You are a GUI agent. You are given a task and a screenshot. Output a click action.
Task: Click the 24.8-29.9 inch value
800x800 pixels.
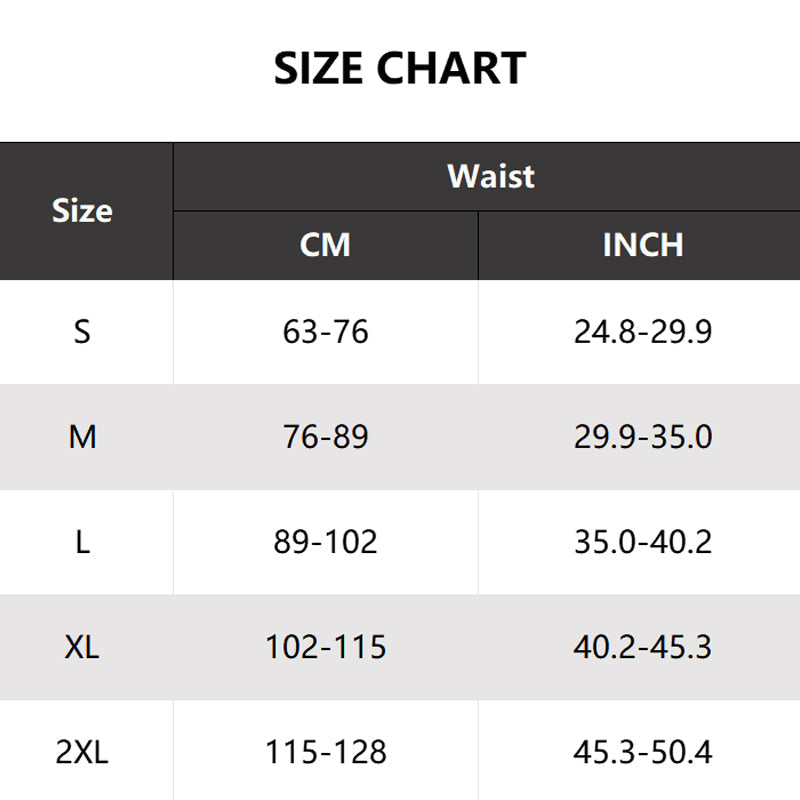coord(643,332)
